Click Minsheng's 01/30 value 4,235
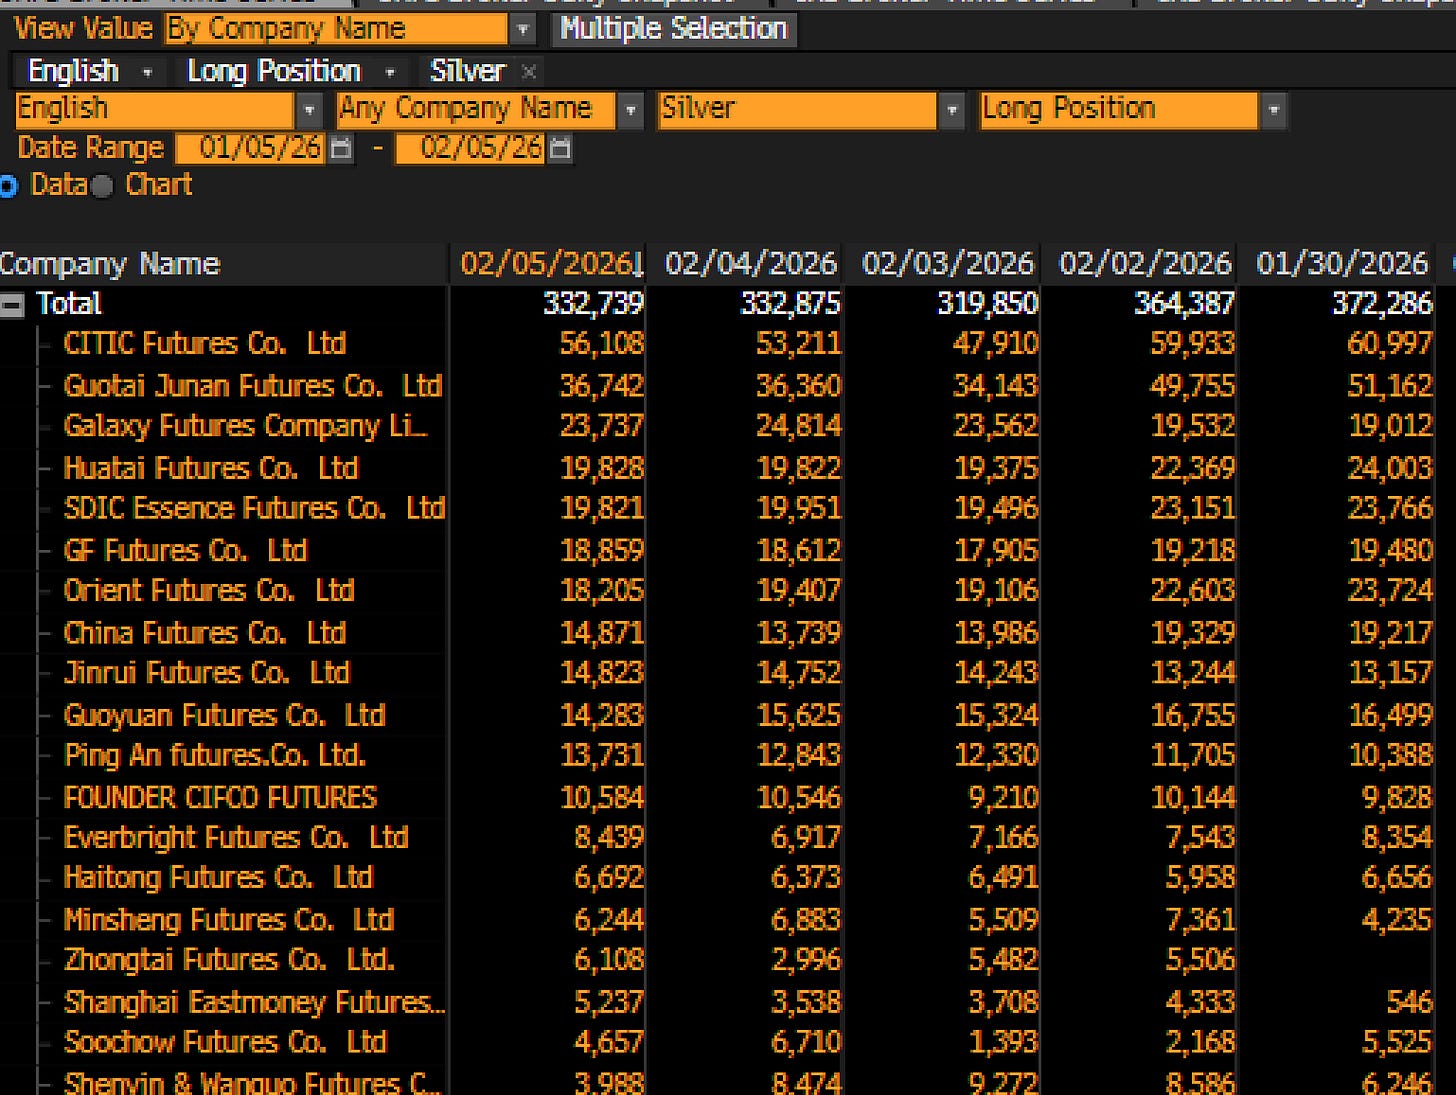 tap(1397, 919)
